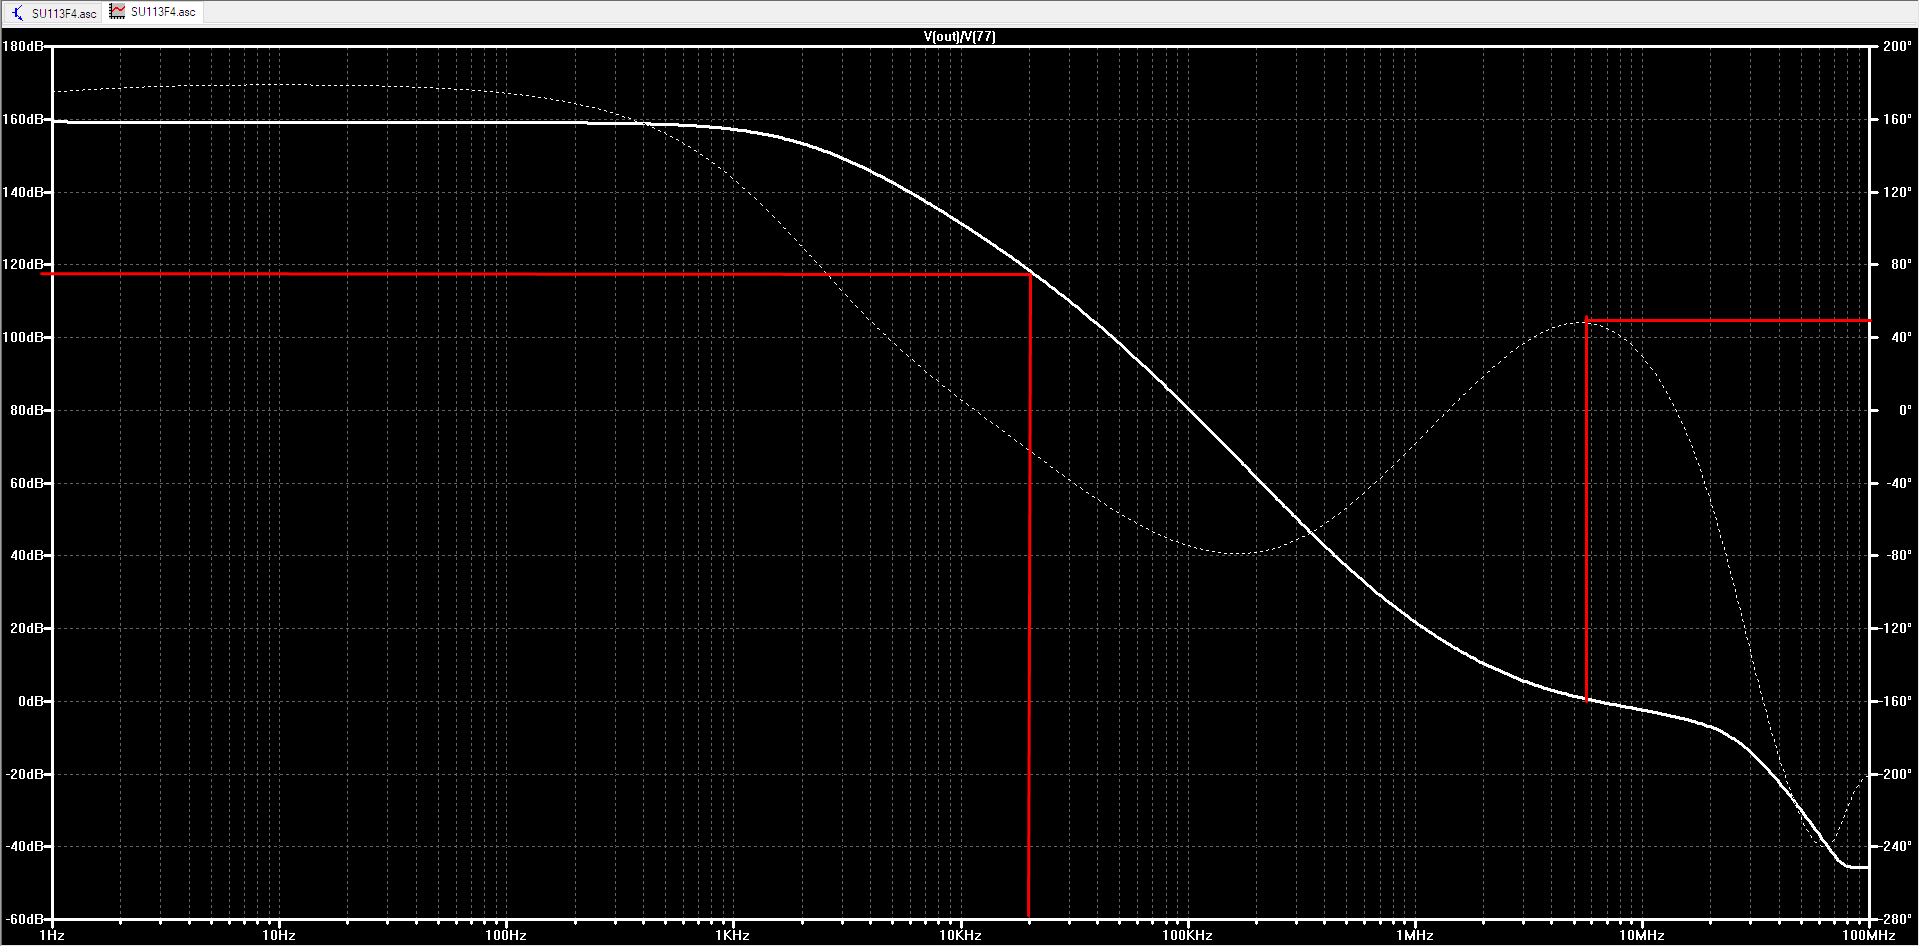Click the 40° phase axis label
This screenshot has height=946, width=1919.
pos(1901,337)
